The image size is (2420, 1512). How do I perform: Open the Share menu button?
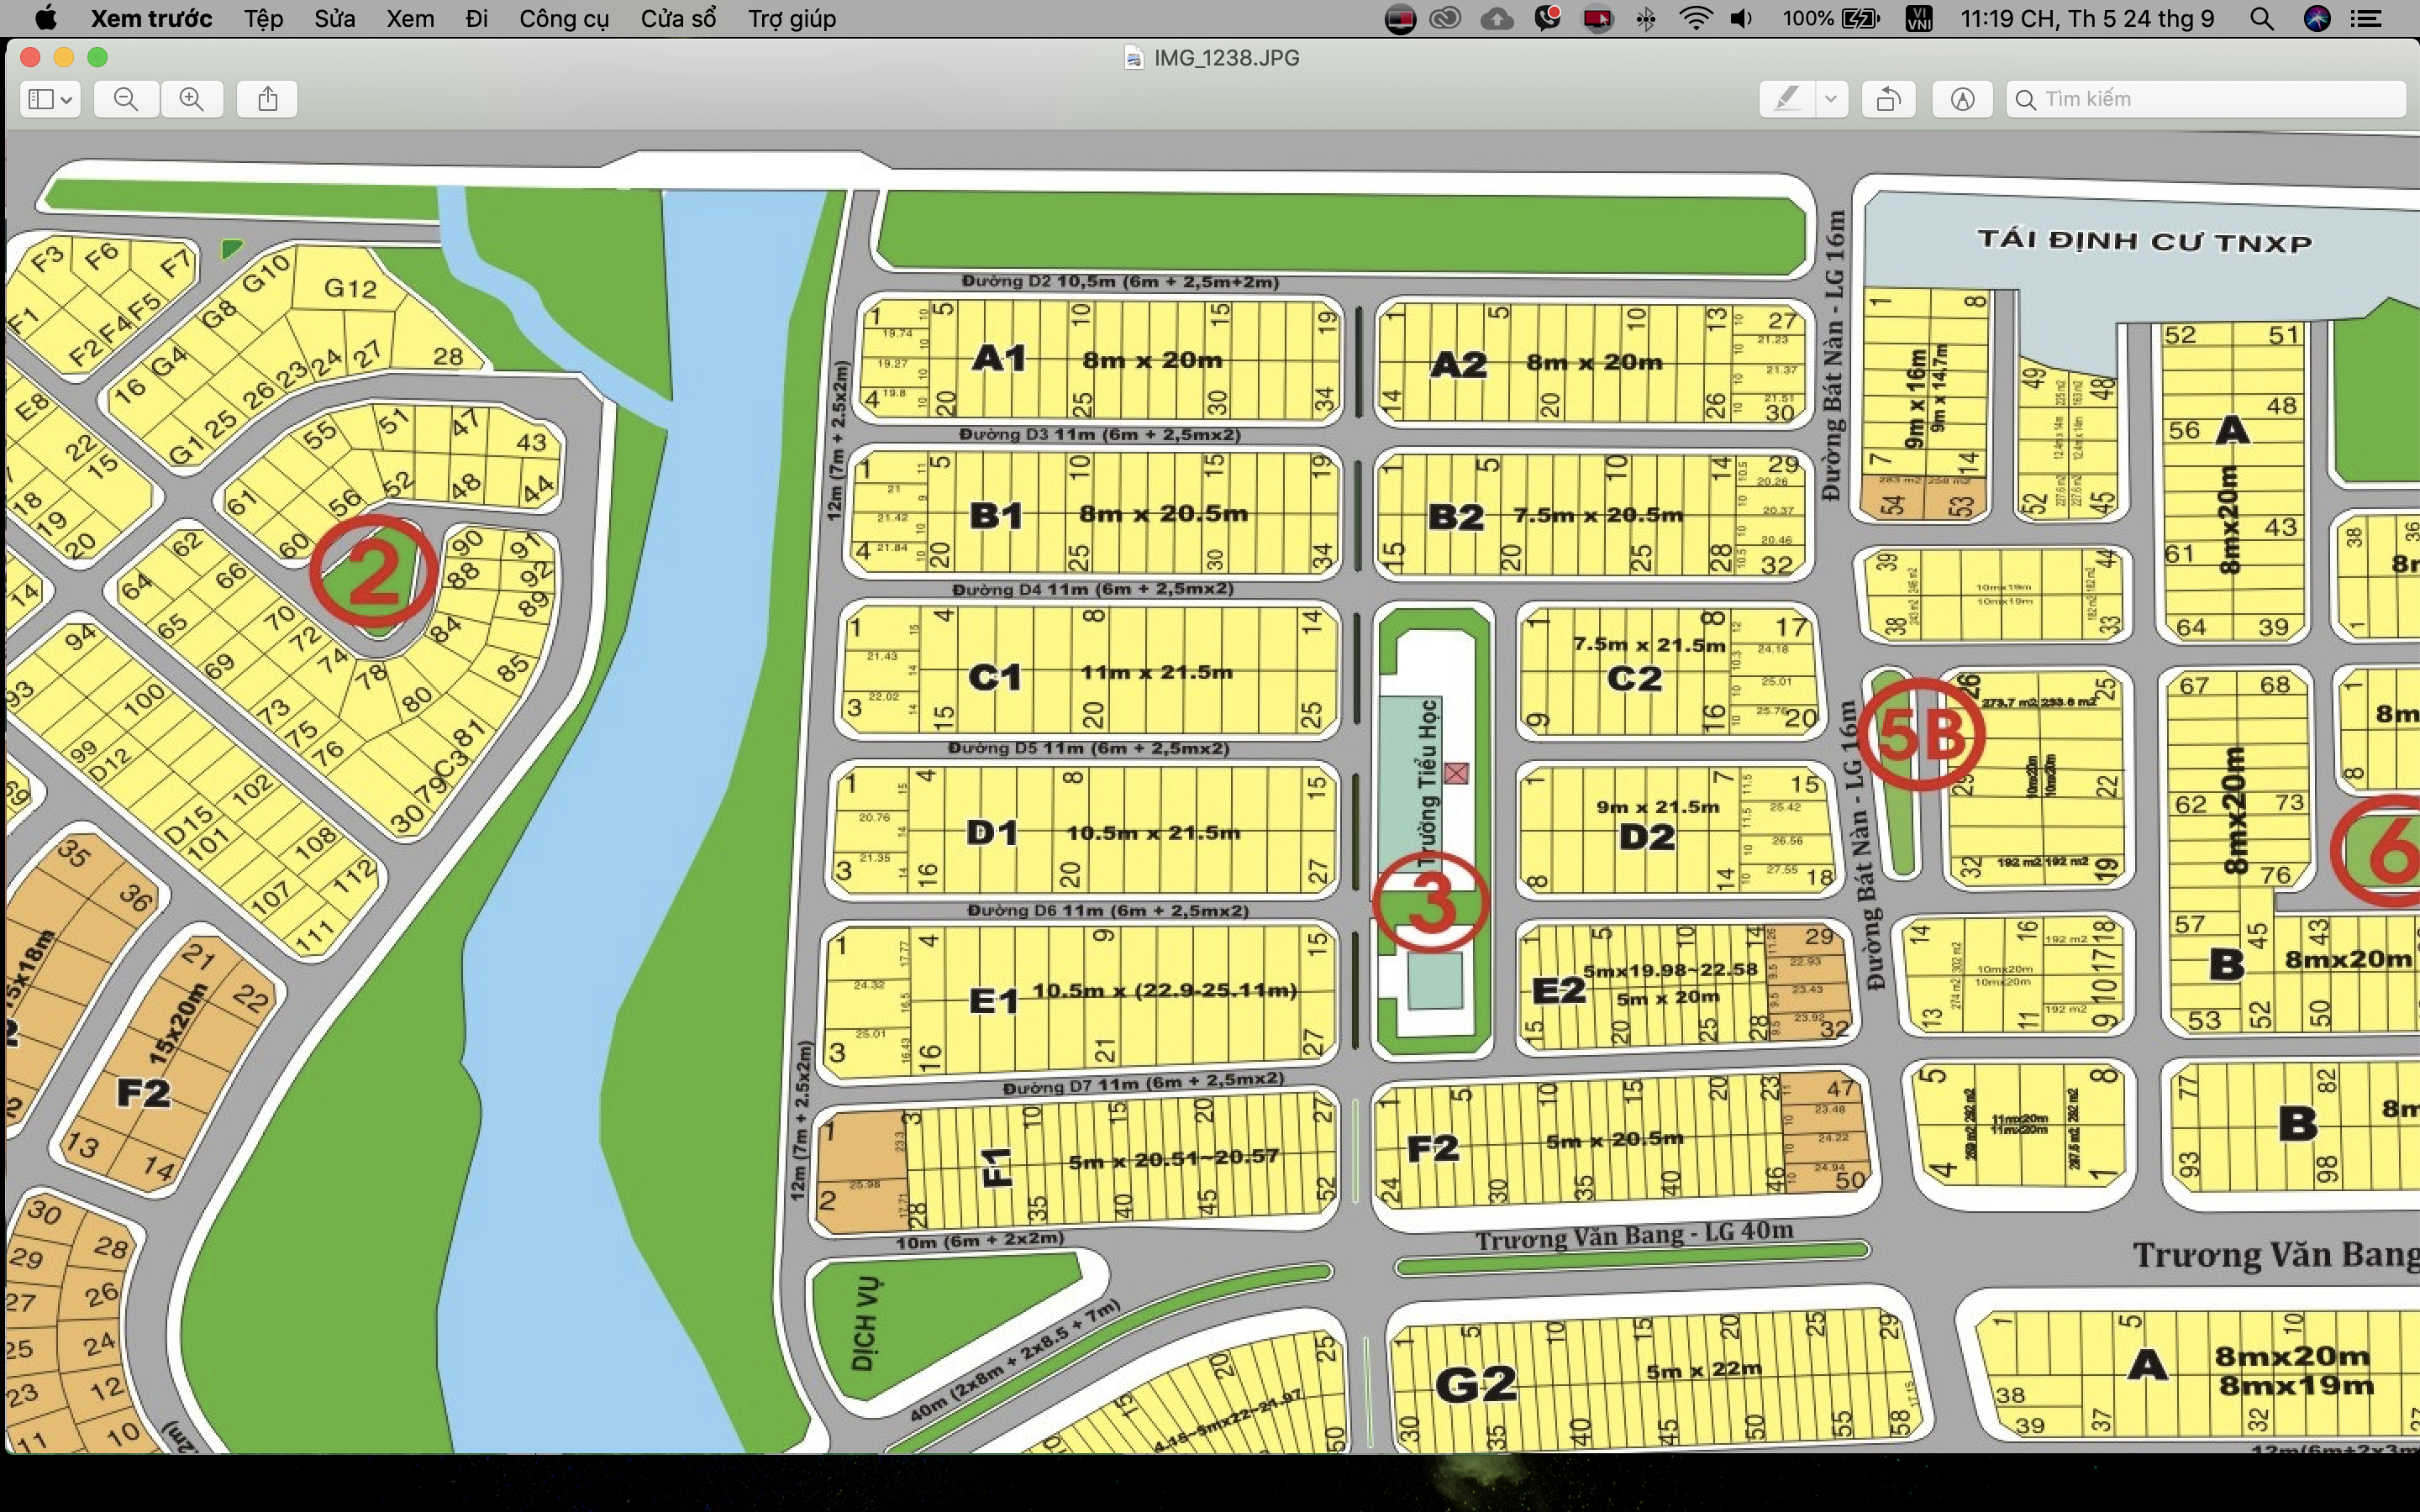coord(267,99)
